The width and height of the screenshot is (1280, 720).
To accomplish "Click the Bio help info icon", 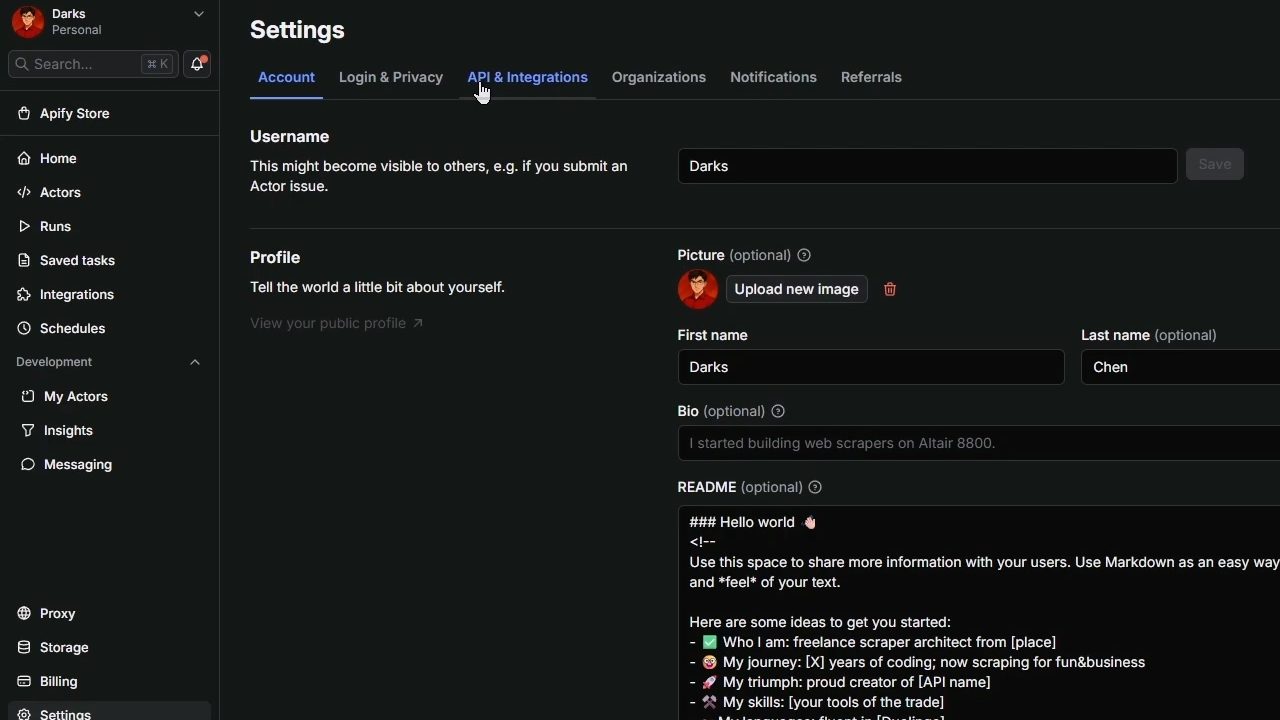I will [778, 411].
